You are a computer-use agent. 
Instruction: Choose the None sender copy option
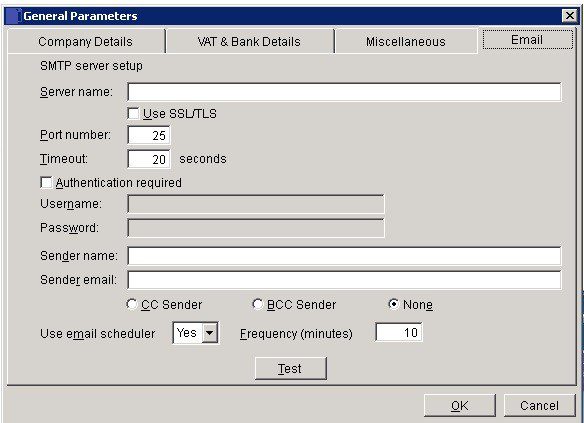click(393, 304)
